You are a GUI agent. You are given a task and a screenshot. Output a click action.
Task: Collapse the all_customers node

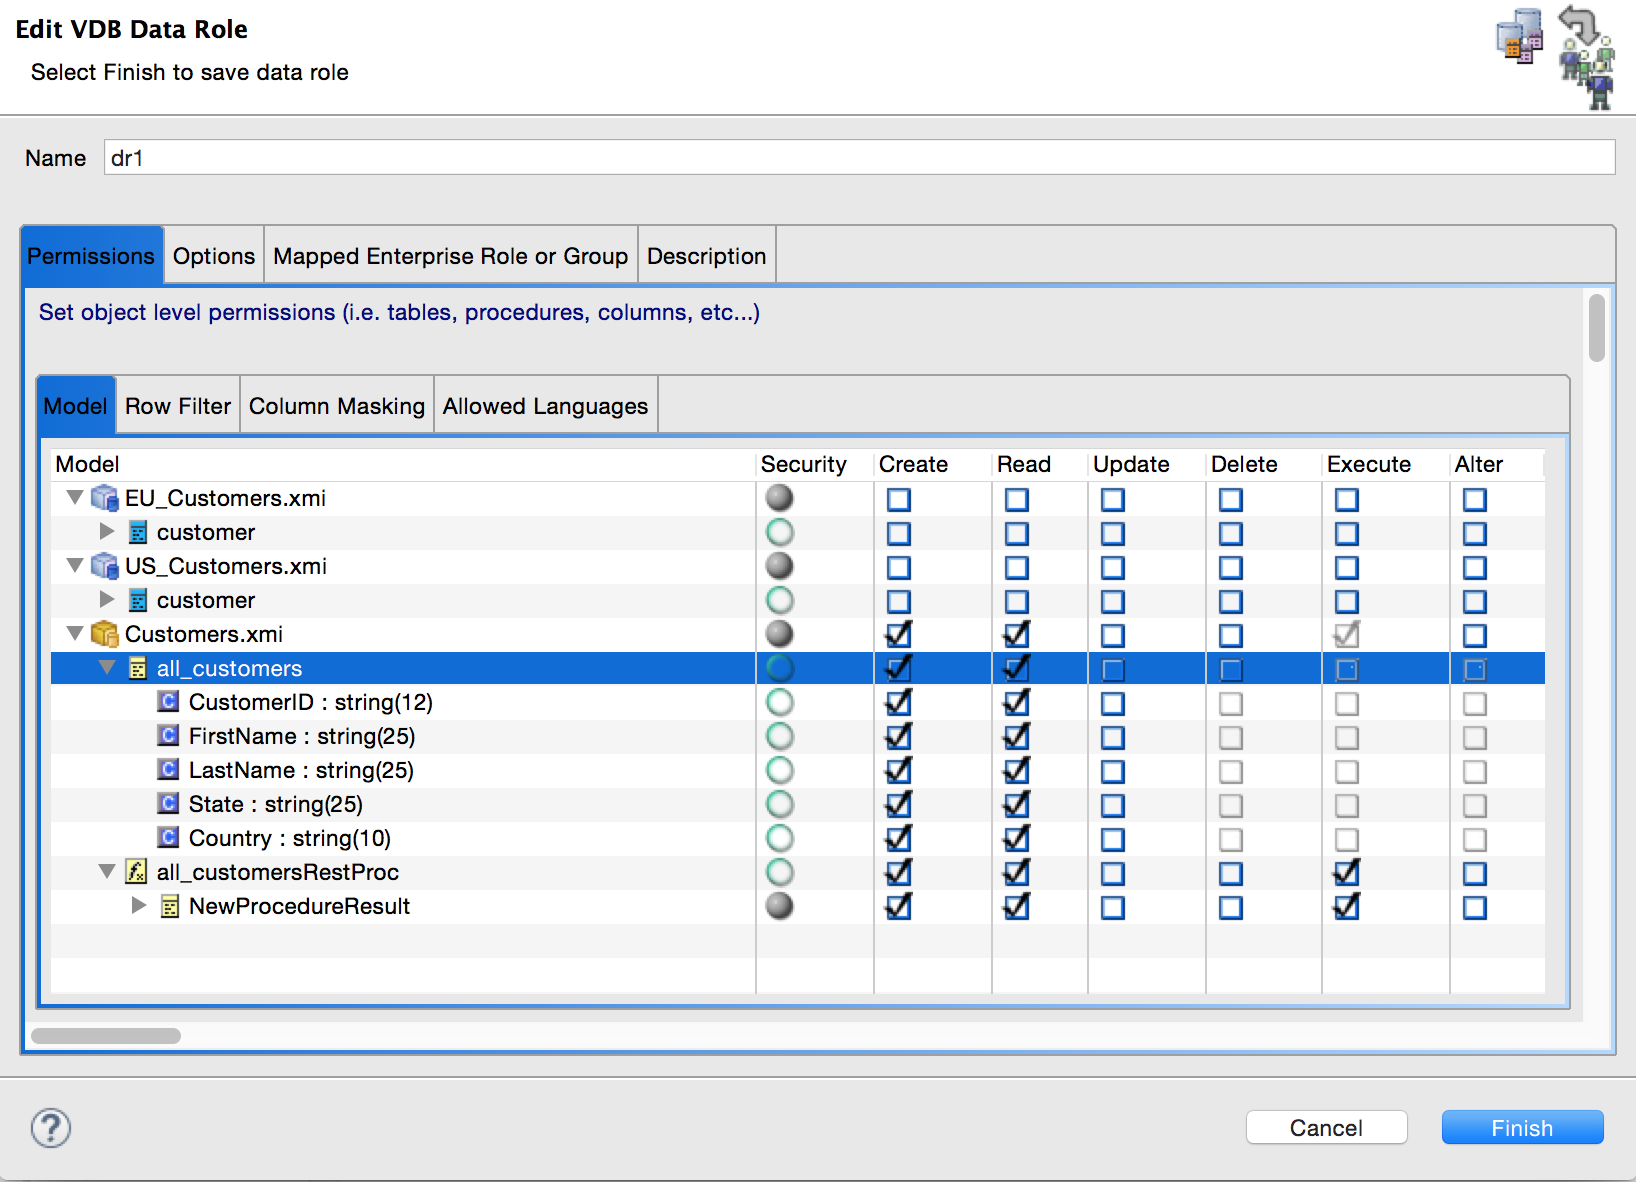[106, 668]
